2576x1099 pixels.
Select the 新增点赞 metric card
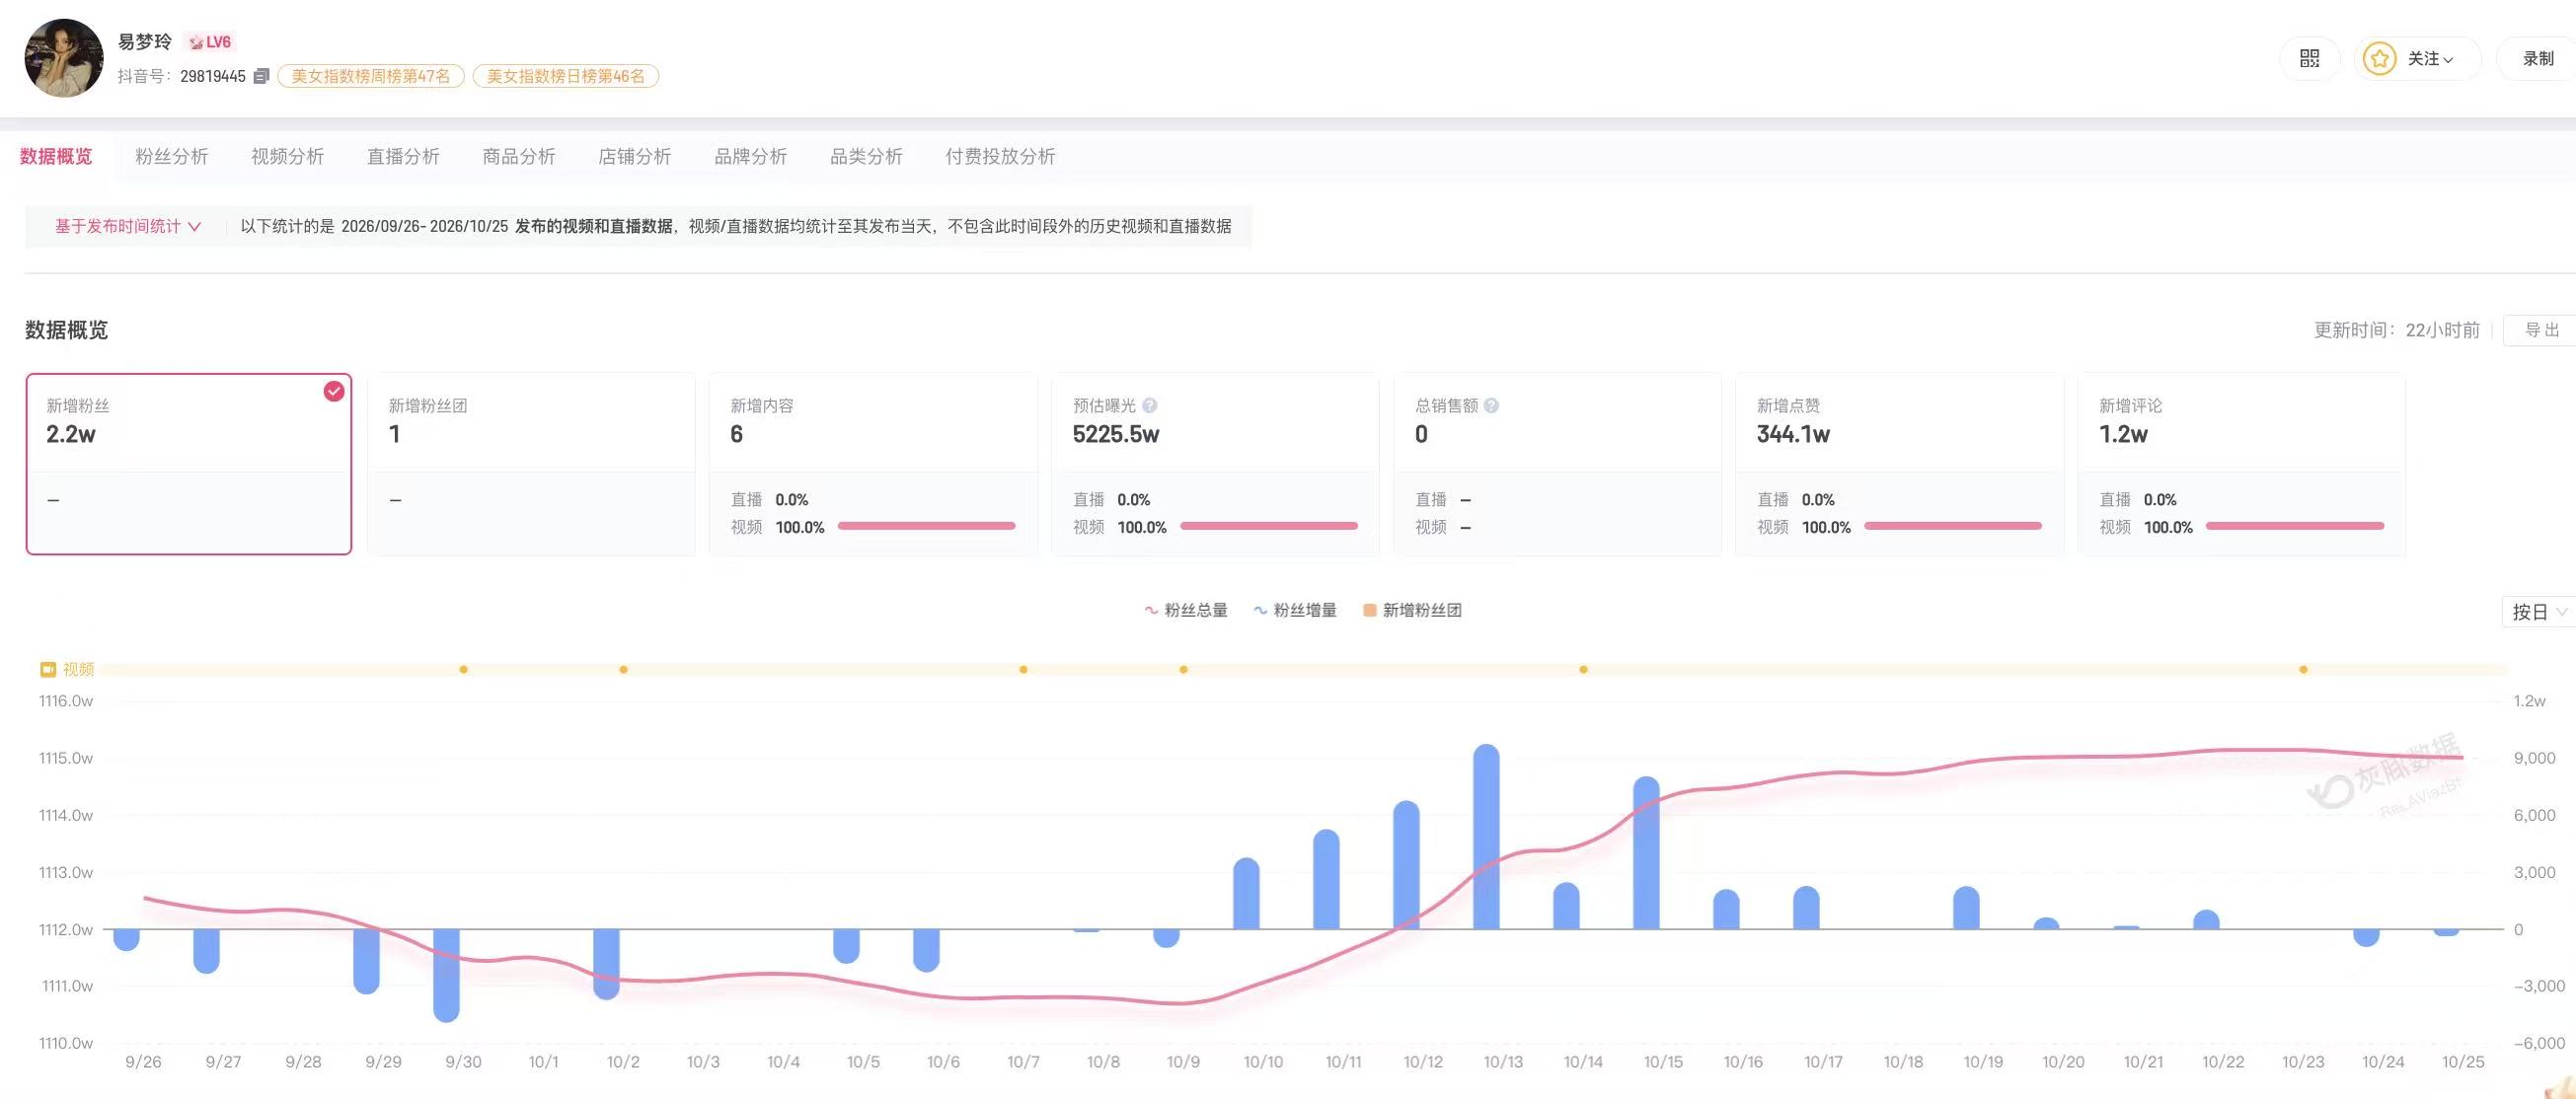click(1899, 464)
